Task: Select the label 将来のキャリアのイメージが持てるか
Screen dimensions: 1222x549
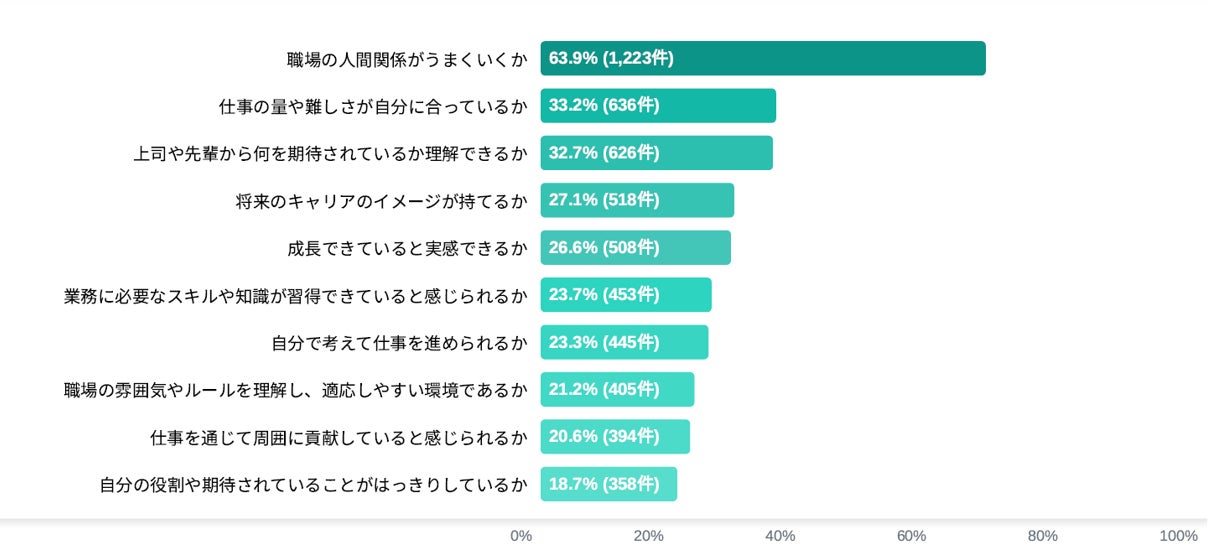Action: coord(381,201)
